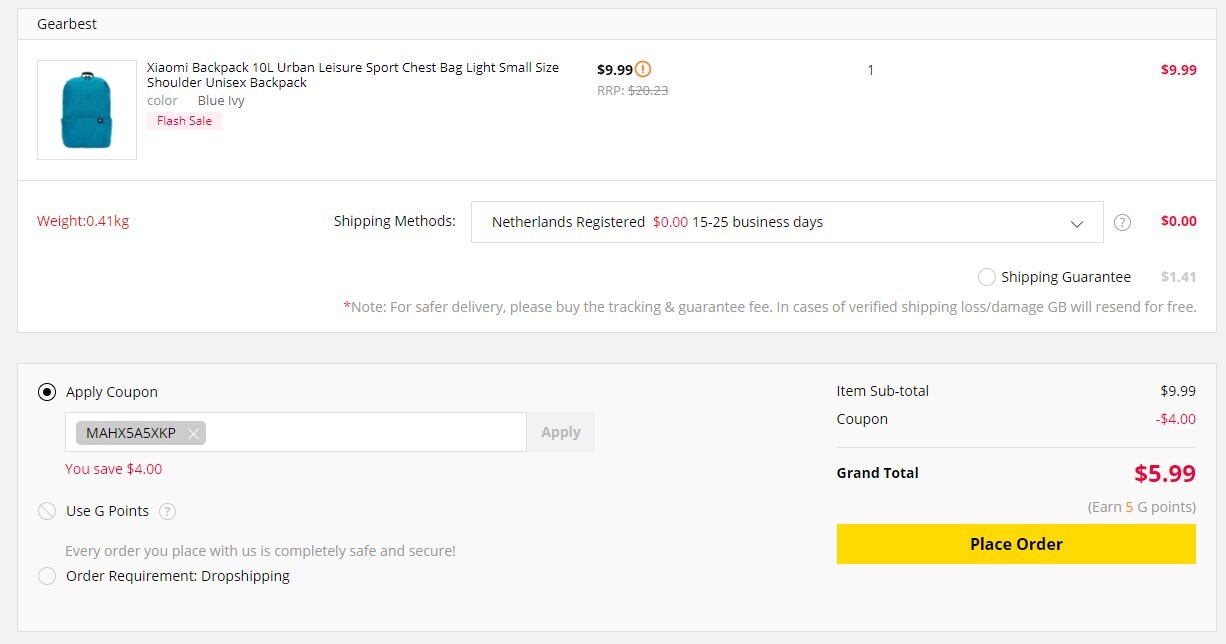The width and height of the screenshot is (1226, 644).
Task: Click the shipping dropdown chevron arrow
Action: [1077, 223]
